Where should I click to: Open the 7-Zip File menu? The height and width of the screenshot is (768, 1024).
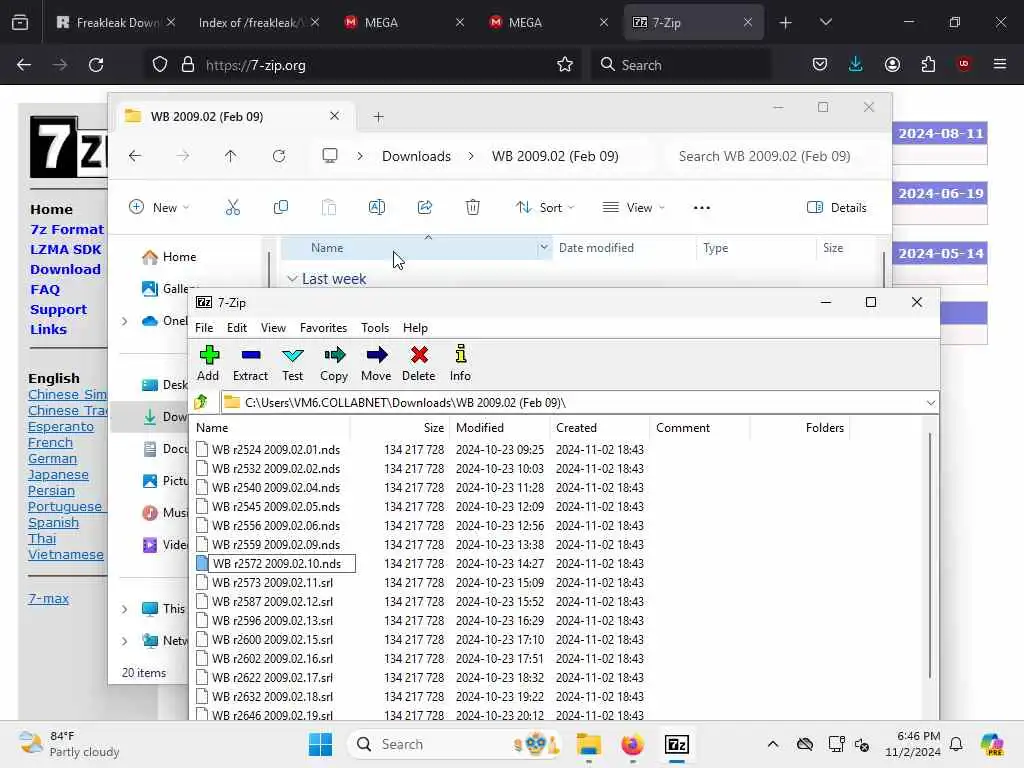pyautogui.click(x=204, y=328)
